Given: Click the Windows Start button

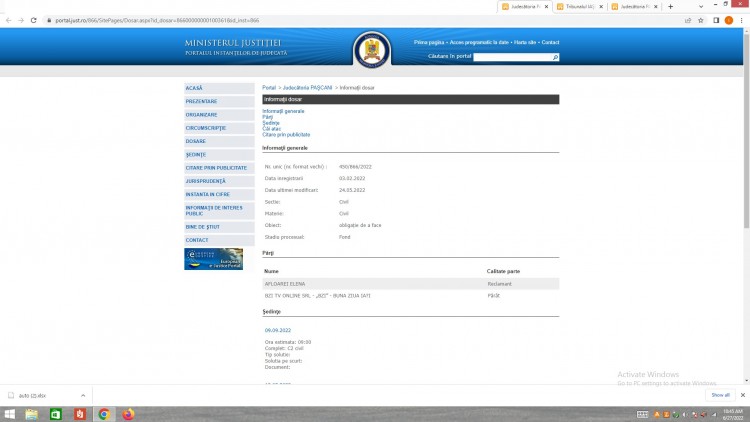Looking at the screenshot, I should [9, 414].
